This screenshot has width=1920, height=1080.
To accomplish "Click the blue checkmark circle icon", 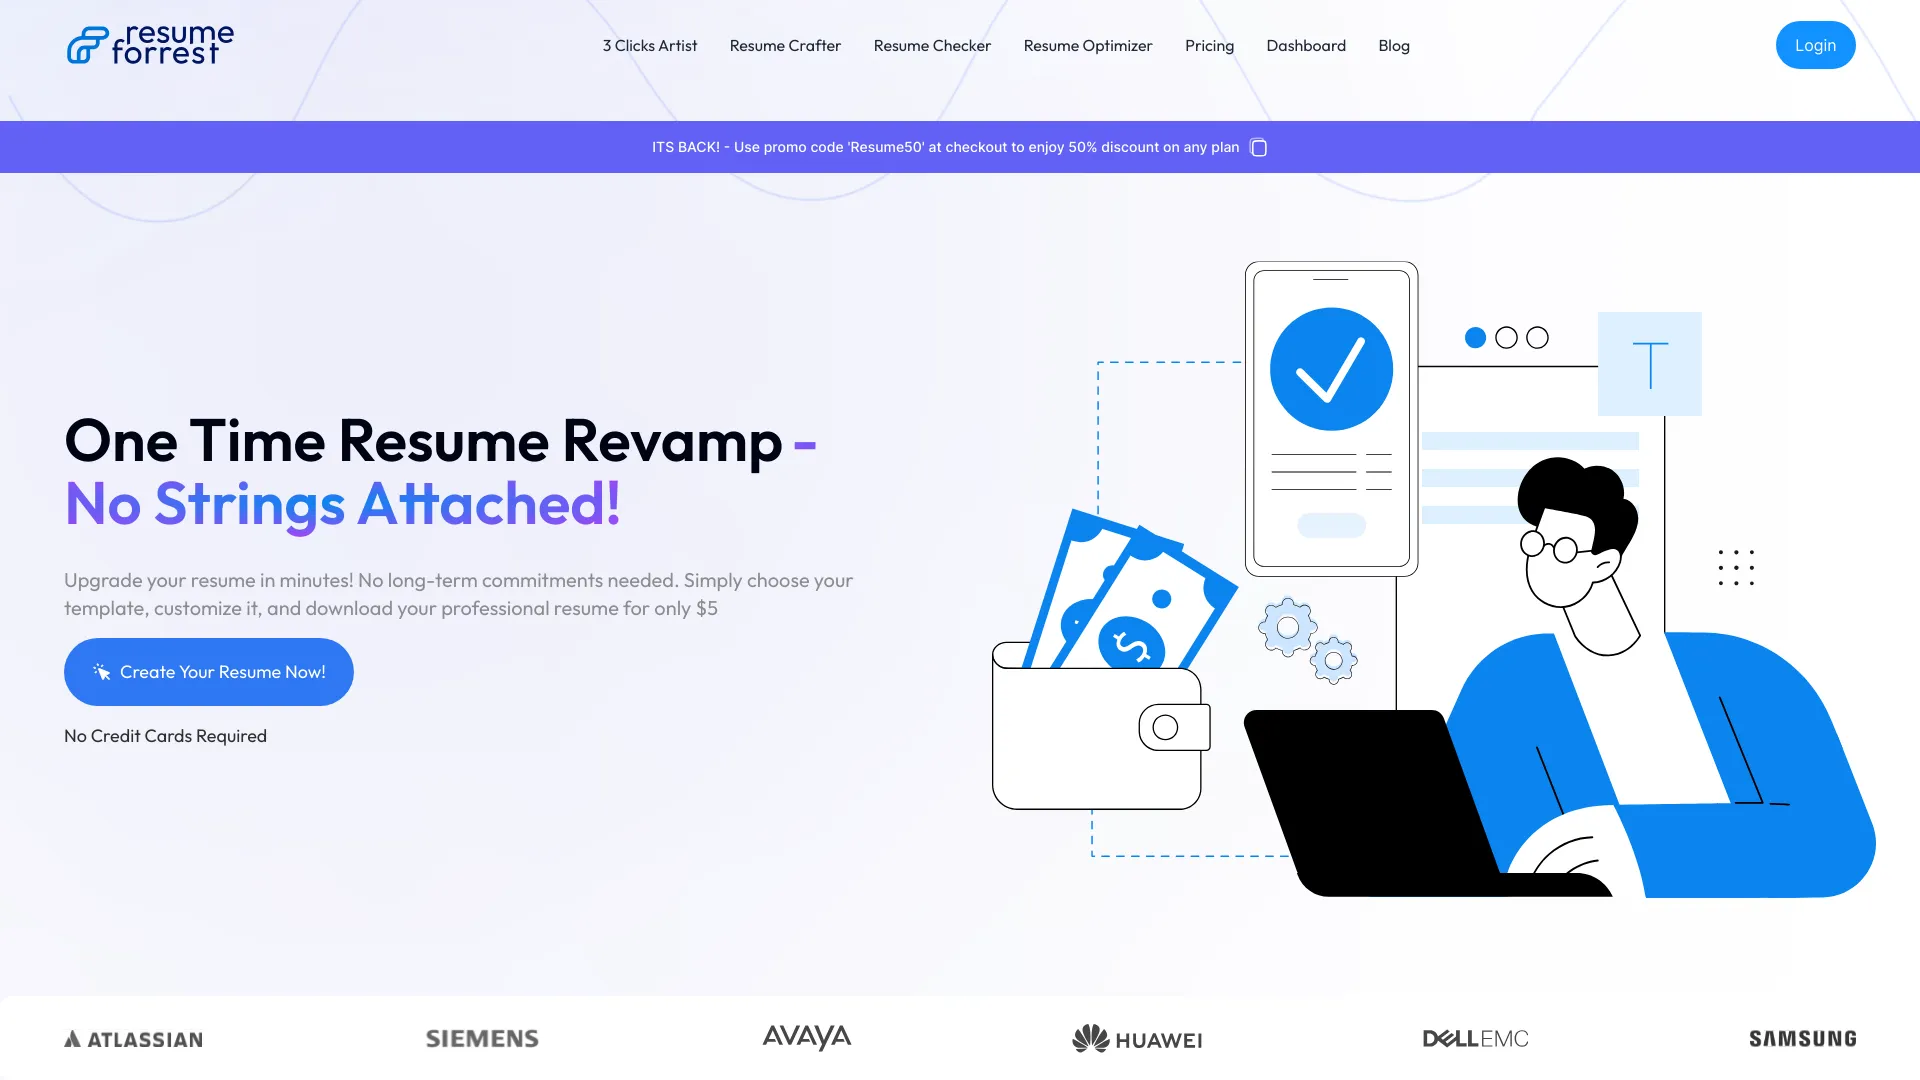I will (1331, 368).
